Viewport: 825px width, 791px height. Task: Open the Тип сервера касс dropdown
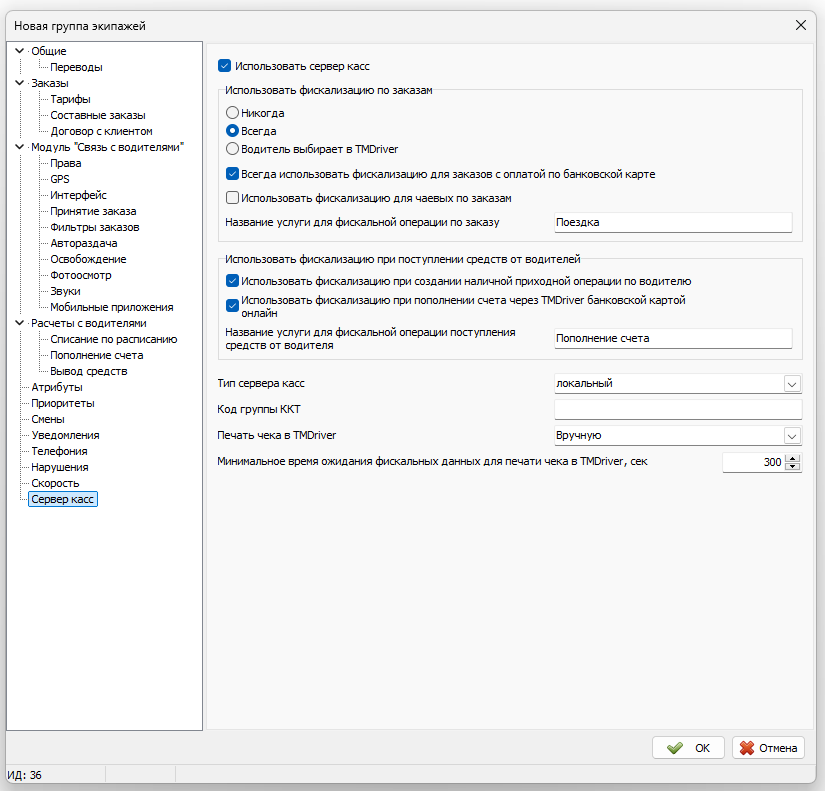[792, 384]
